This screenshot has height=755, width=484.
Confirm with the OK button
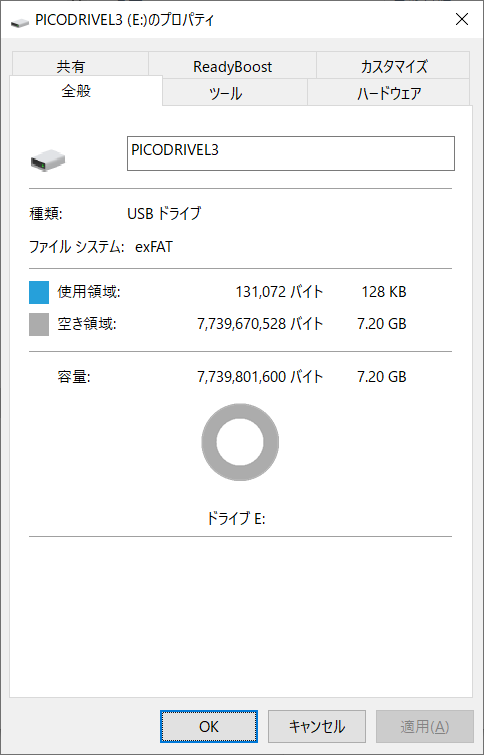[209, 727]
